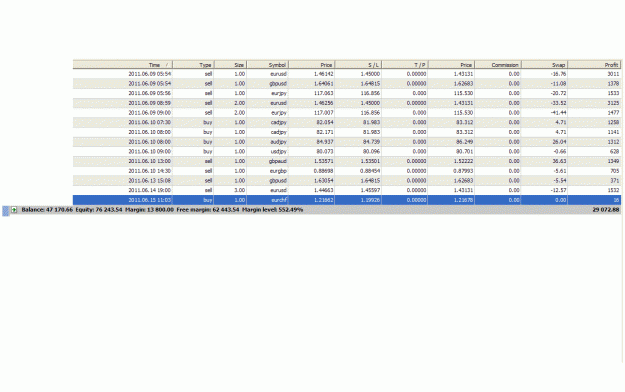Click the stop loss value 80.096
The width and height of the screenshot is (625, 392).
[371, 152]
